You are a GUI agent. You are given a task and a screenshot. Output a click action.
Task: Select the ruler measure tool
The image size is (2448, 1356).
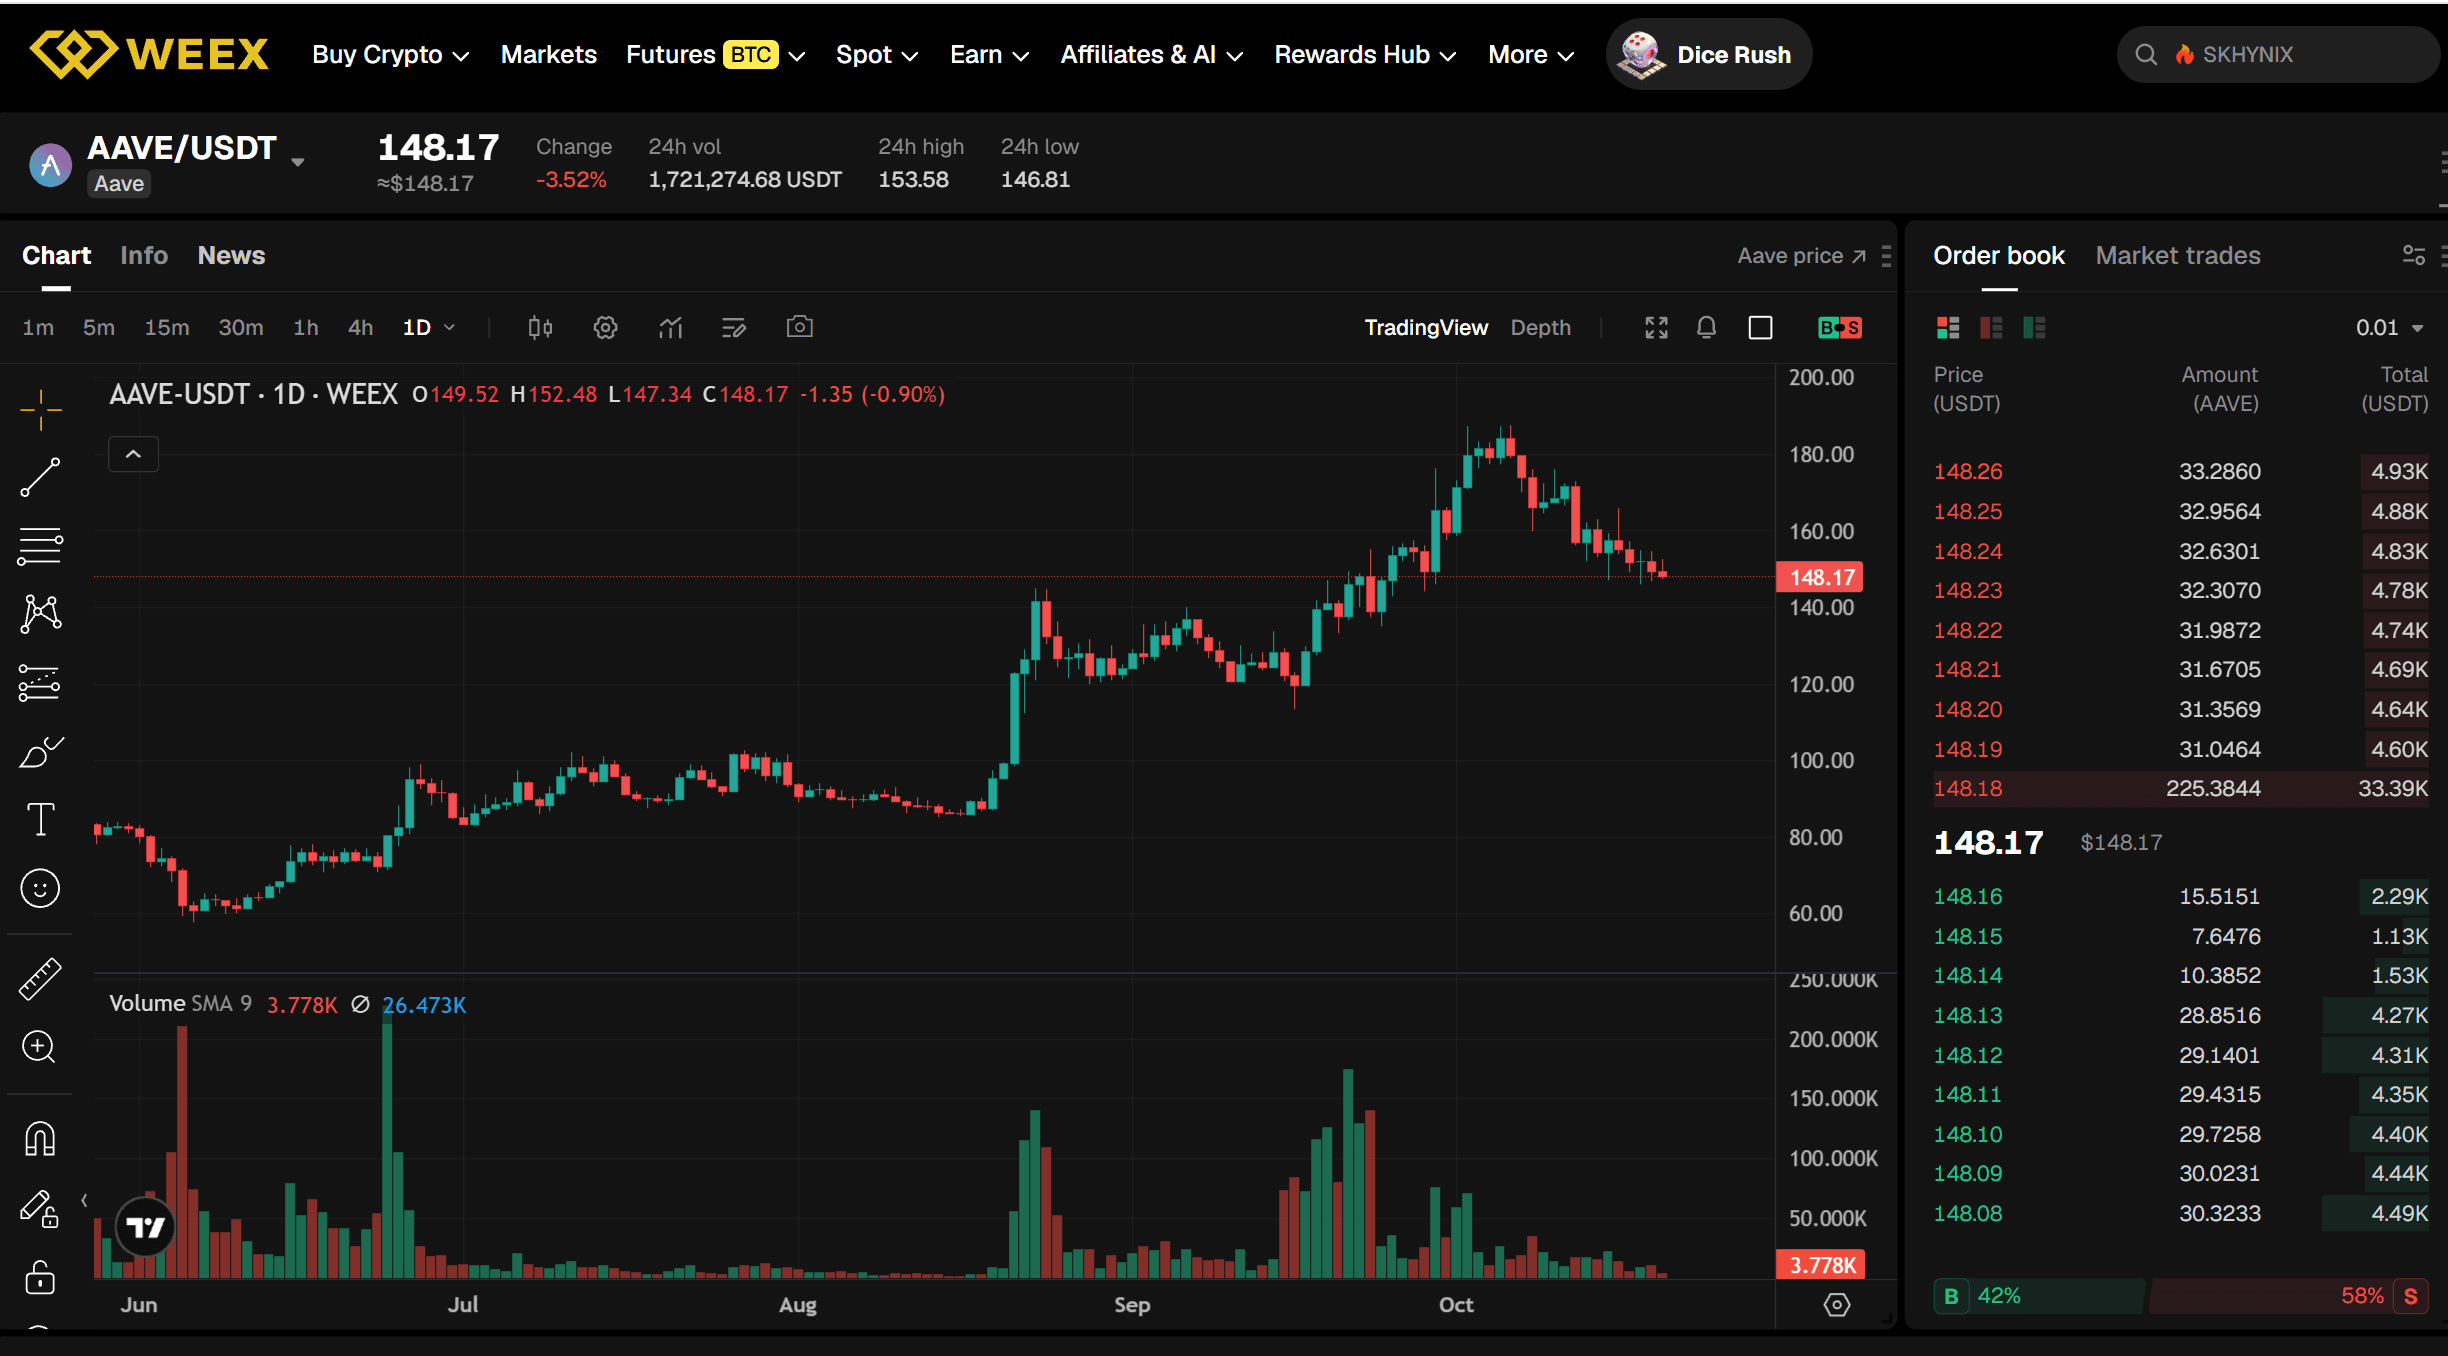[x=40, y=979]
